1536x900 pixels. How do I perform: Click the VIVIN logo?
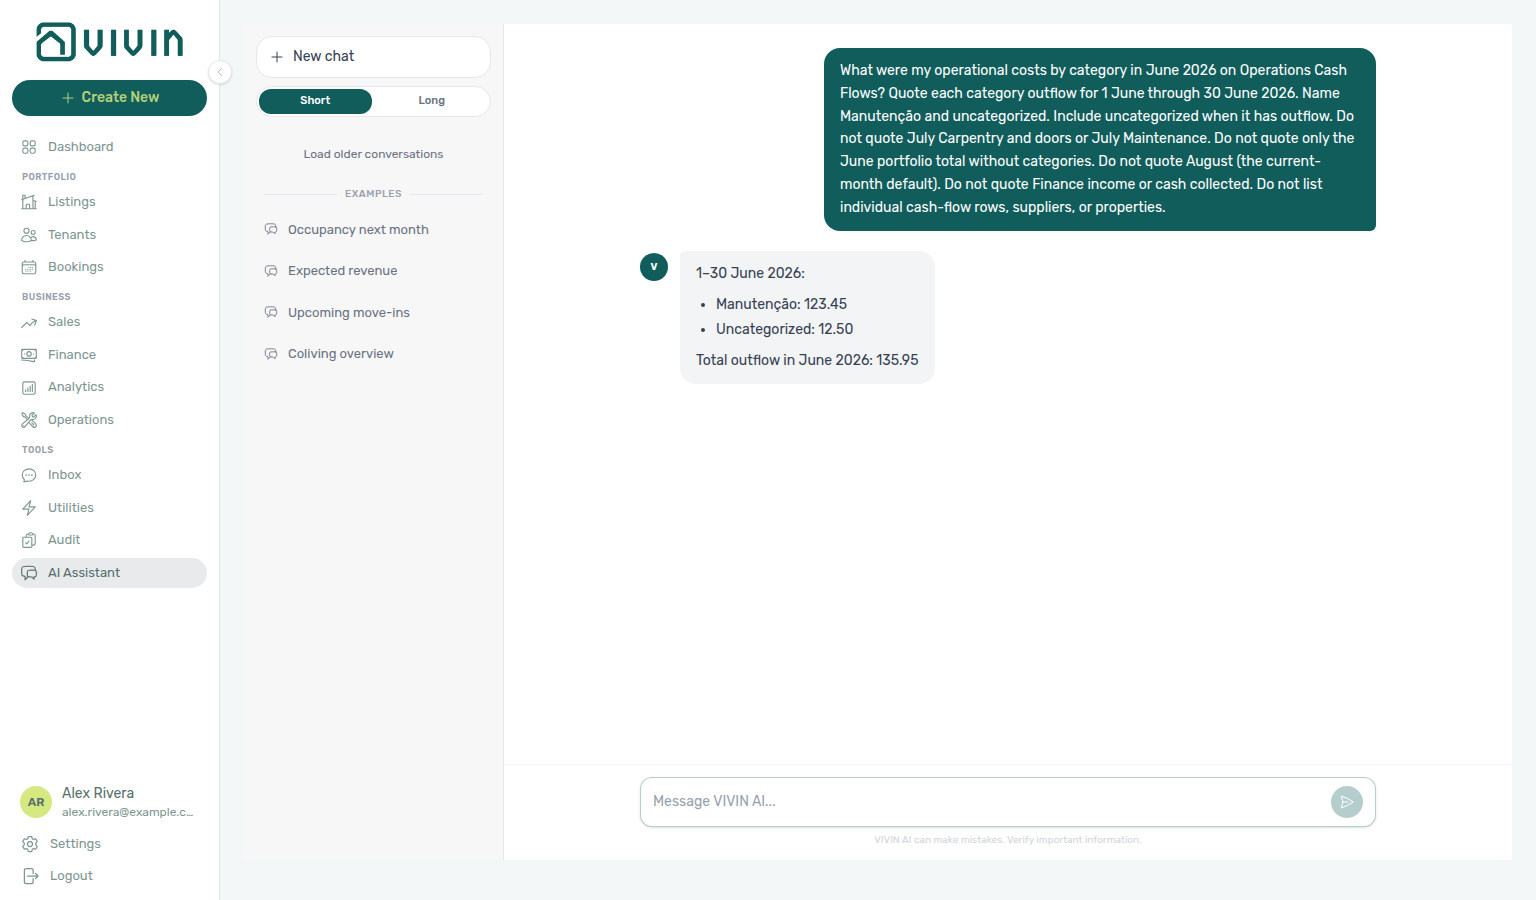tap(110, 42)
